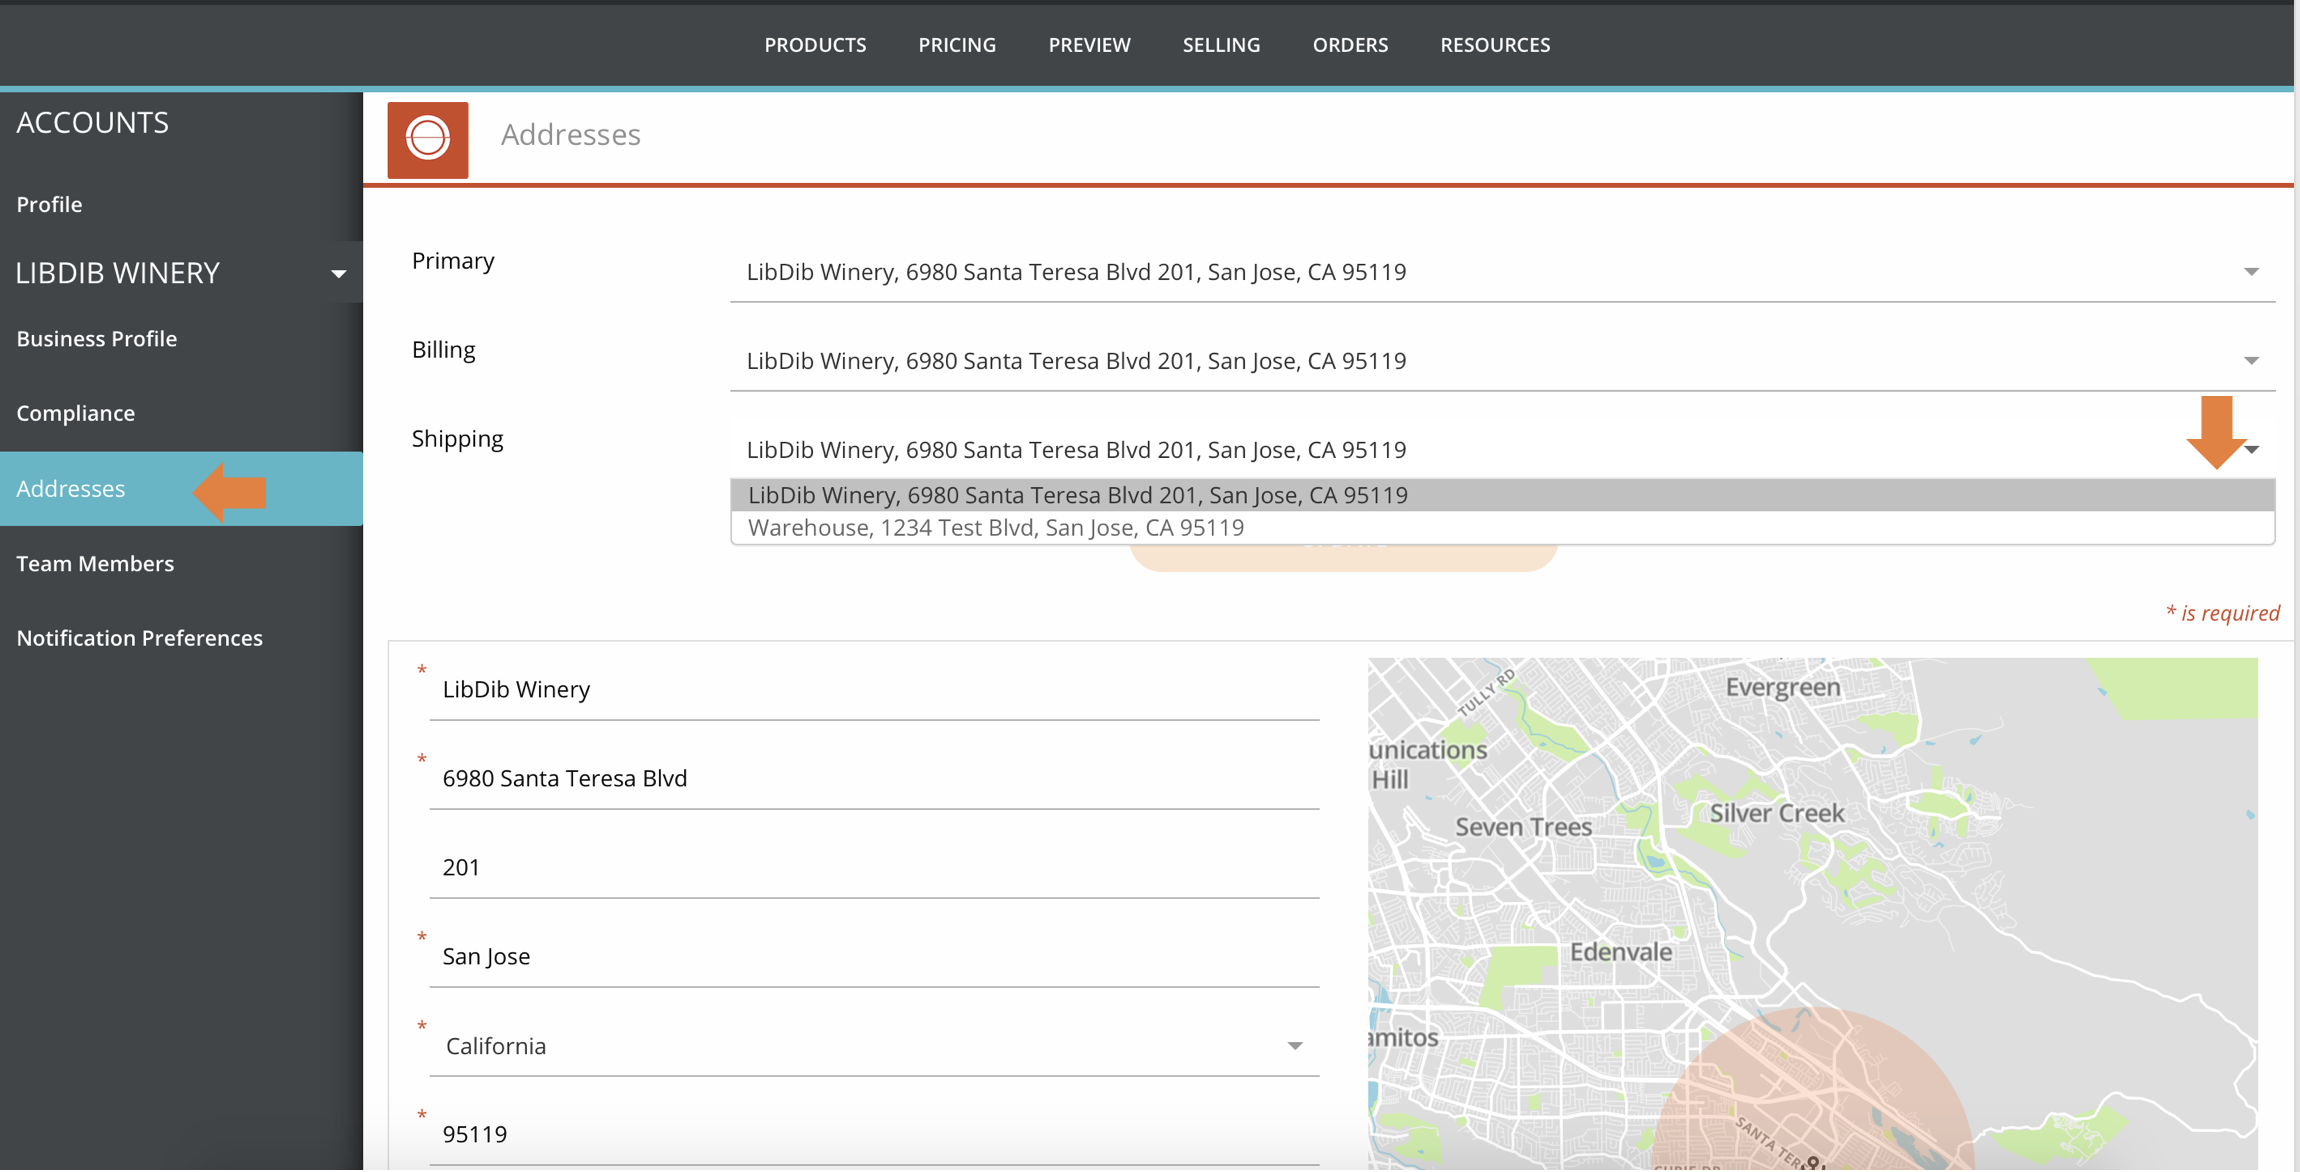Viewport: 2300px width, 1172px height.
Task: Open Business Profile page
Action: [96, 338]
